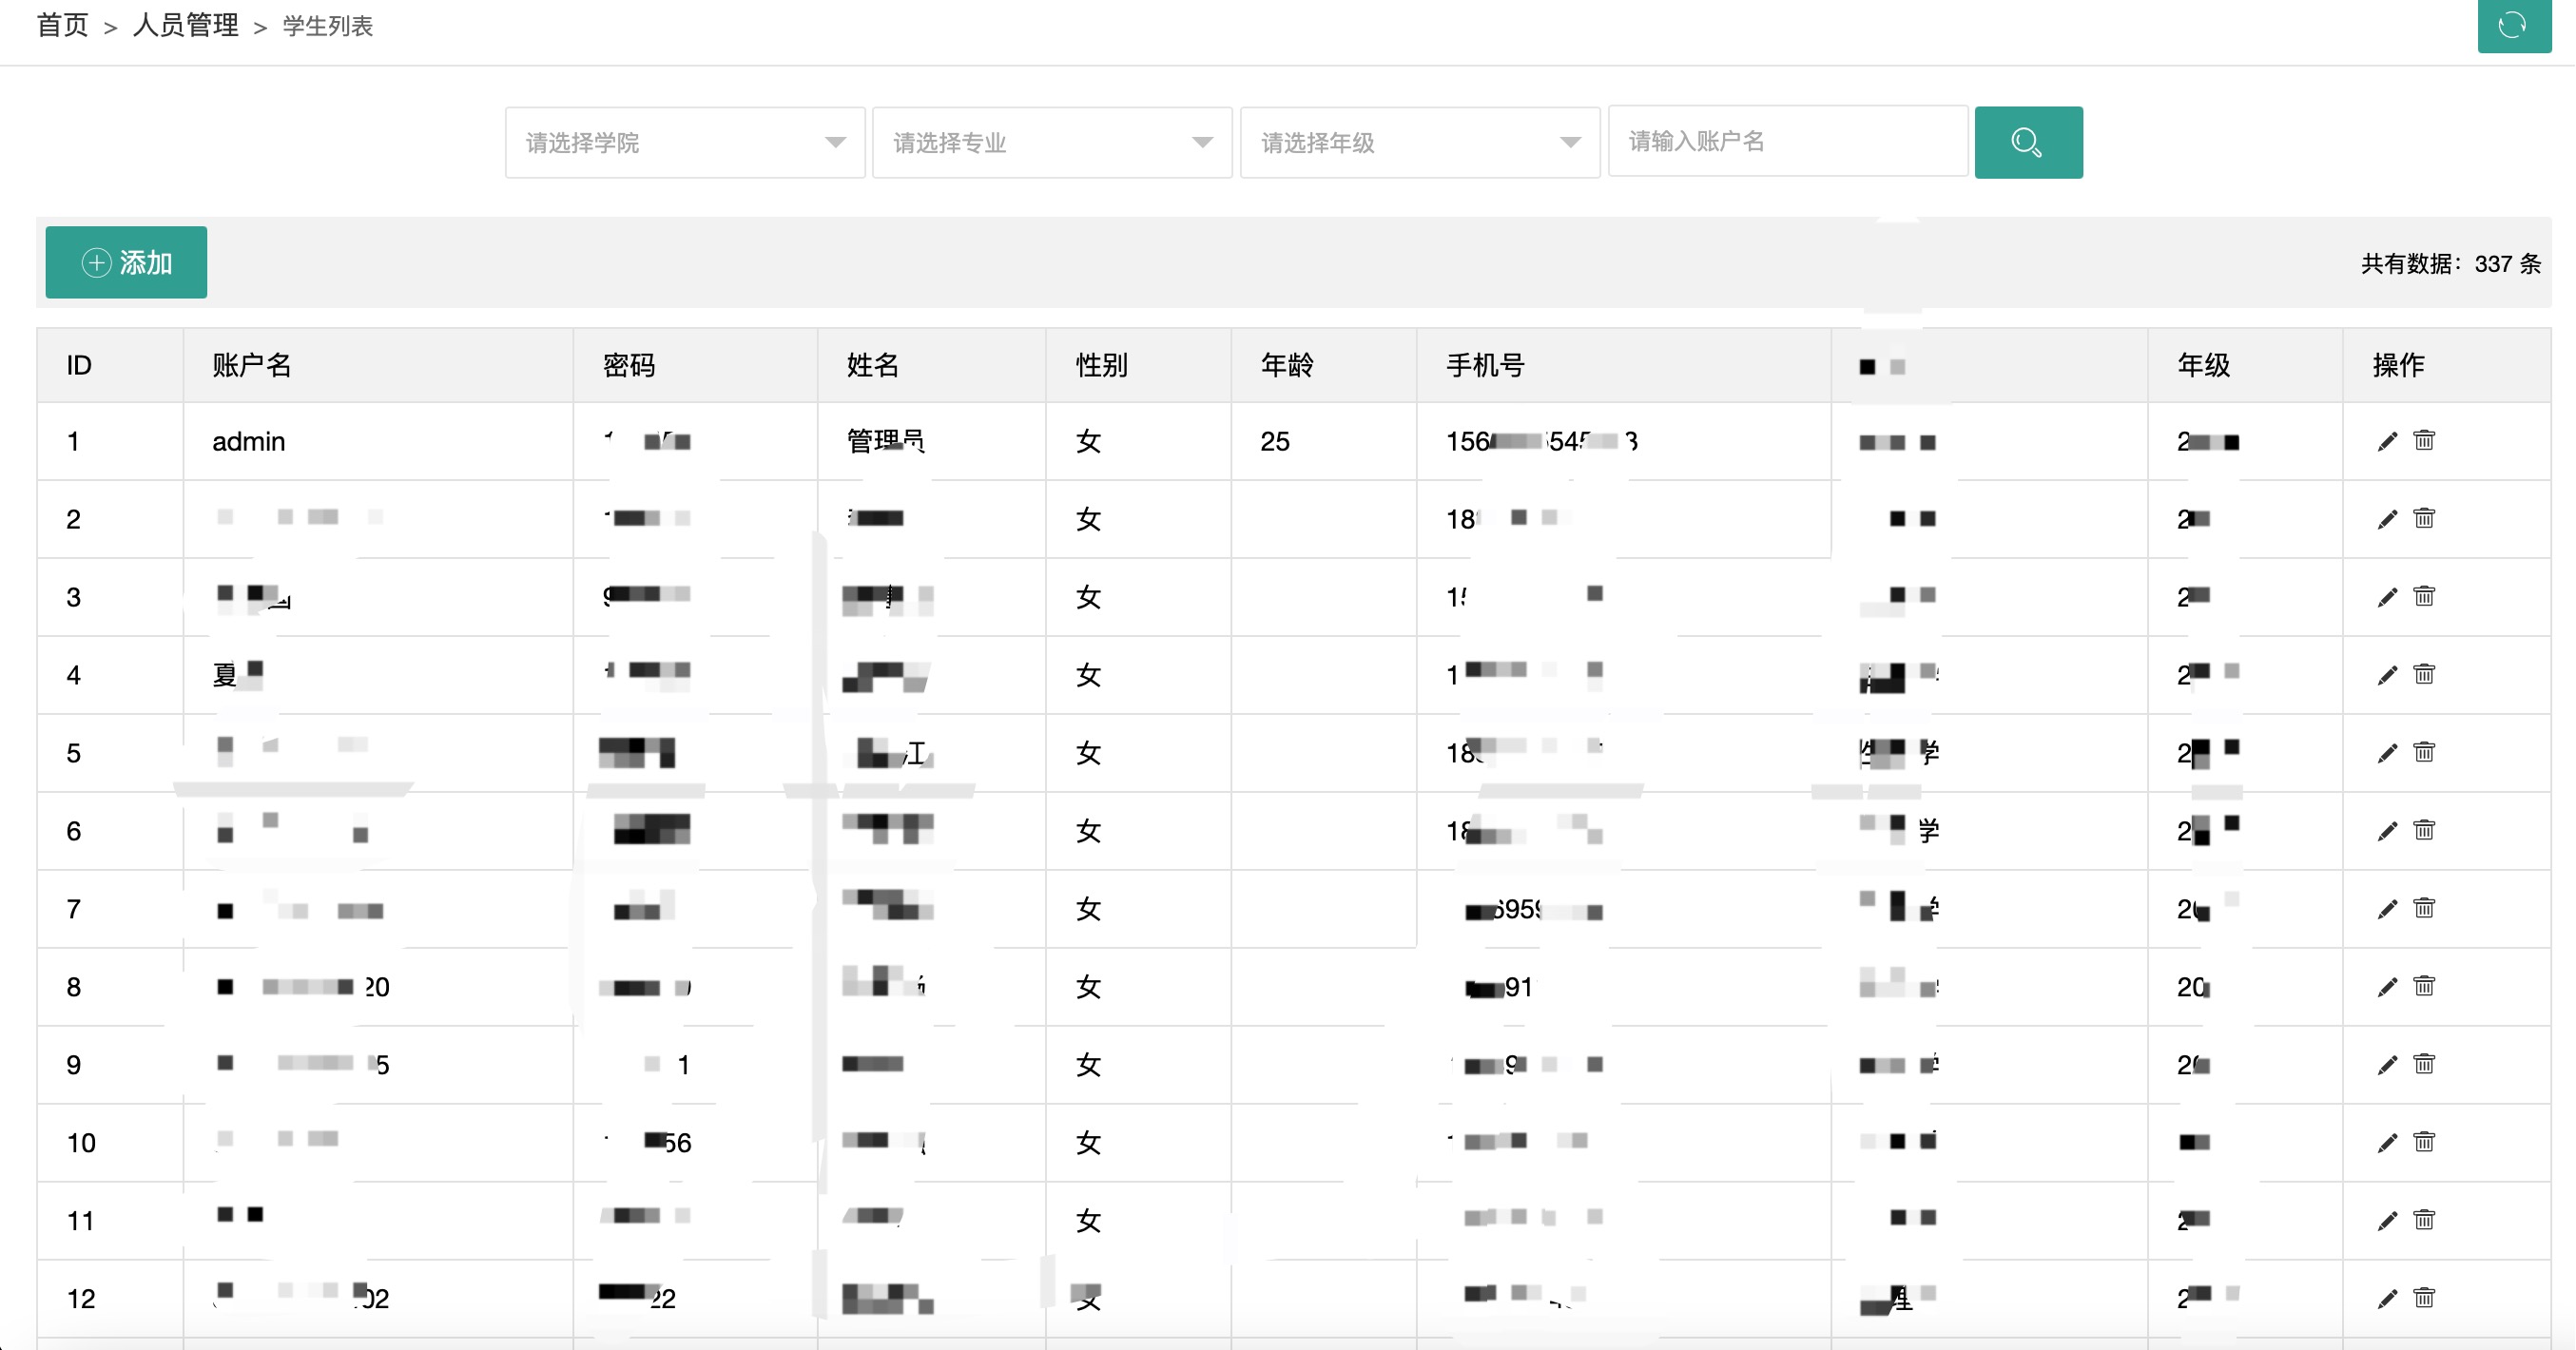This screenshot has height=1350, width=2576.
Task: Click 人员管理 breadcrumb link
Action: [185, 25]
